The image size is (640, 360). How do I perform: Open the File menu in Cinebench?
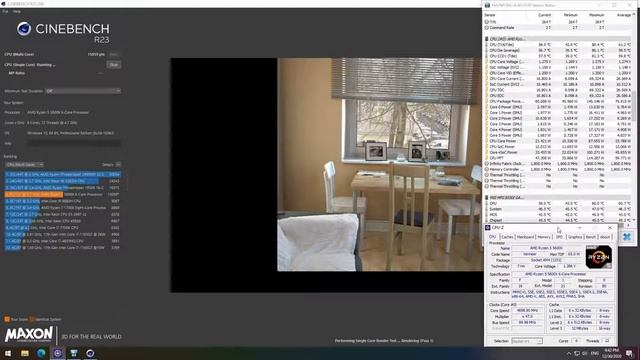[x=5, y=11]
